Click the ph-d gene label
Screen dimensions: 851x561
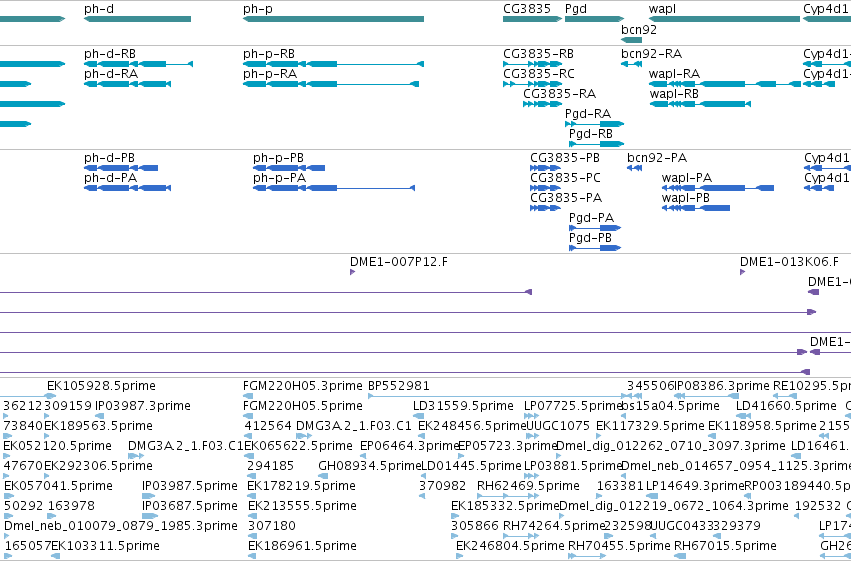click(x=99, y=9)
